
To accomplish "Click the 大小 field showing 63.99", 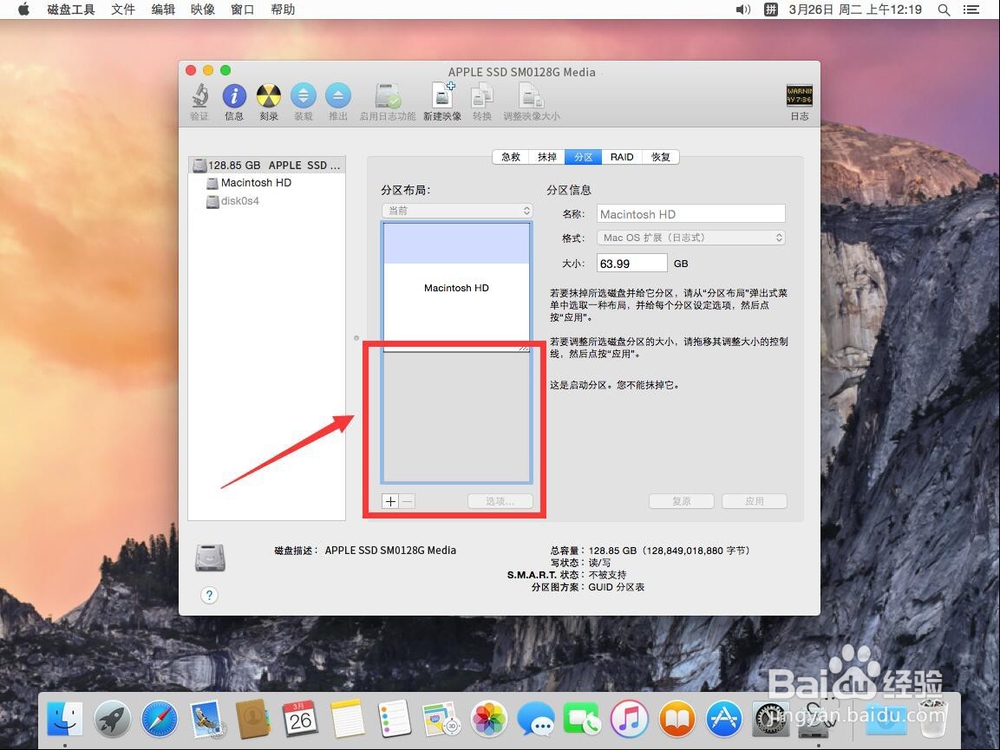I will pyautogui.click(x=632, y=263).
